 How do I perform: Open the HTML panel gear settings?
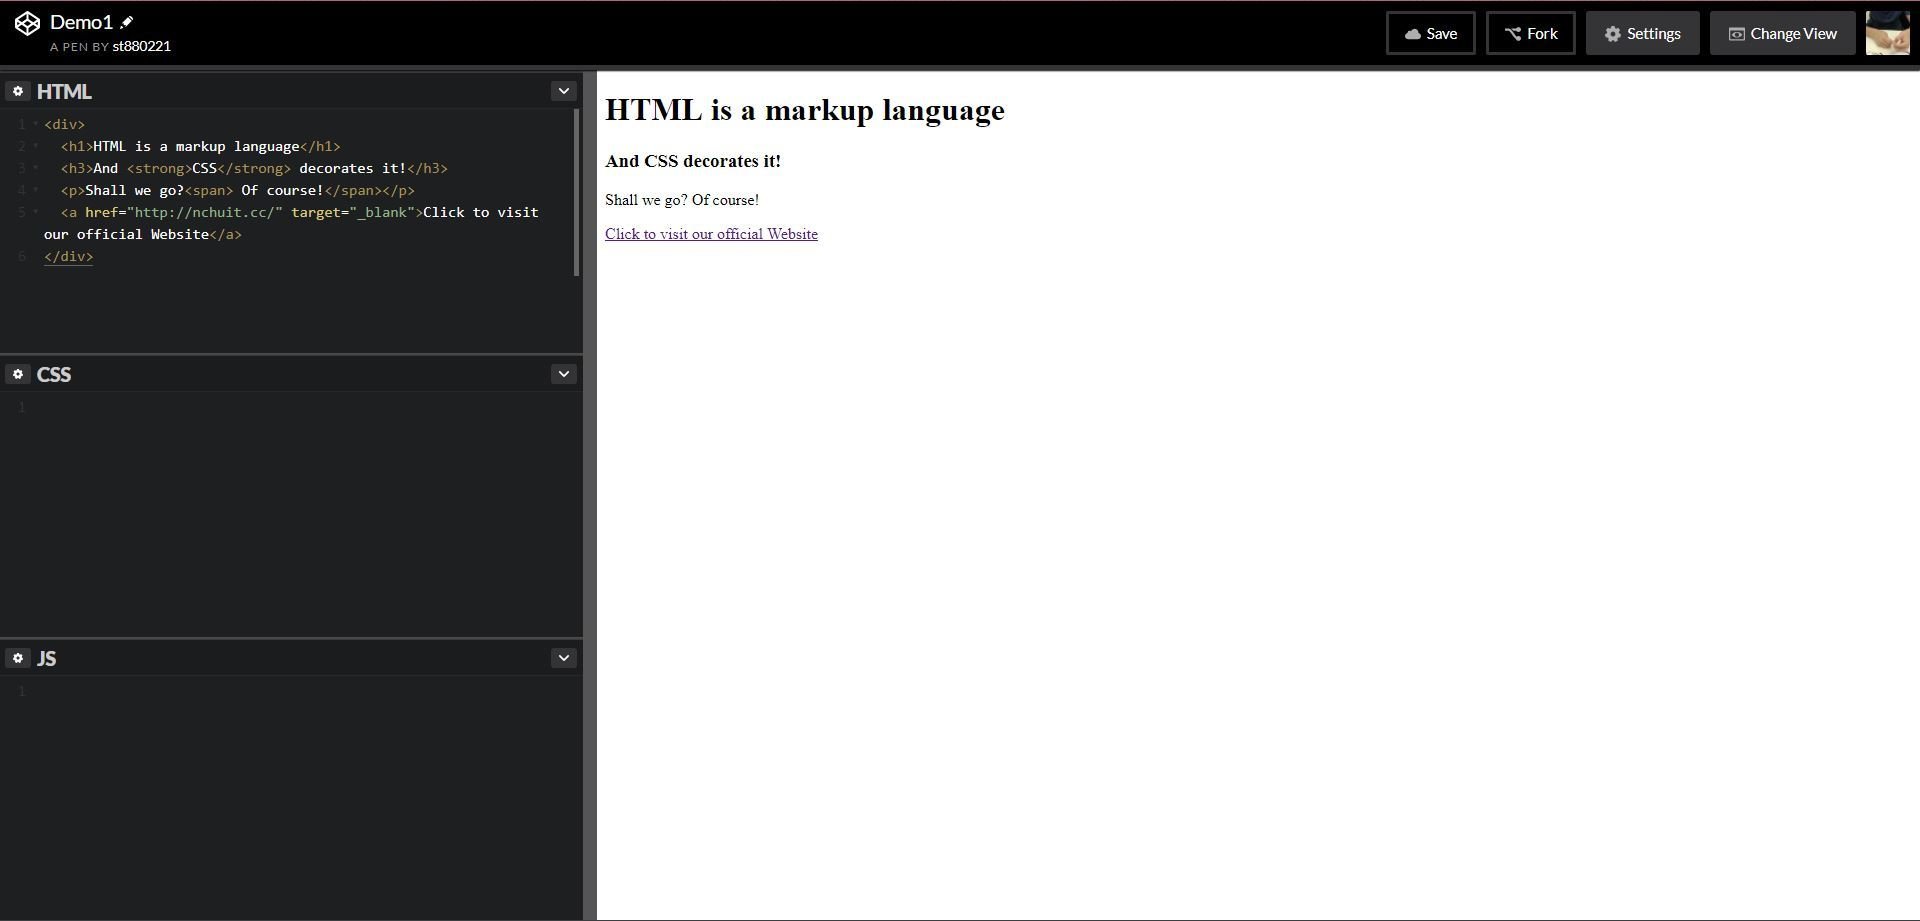(x=17, y=91)
